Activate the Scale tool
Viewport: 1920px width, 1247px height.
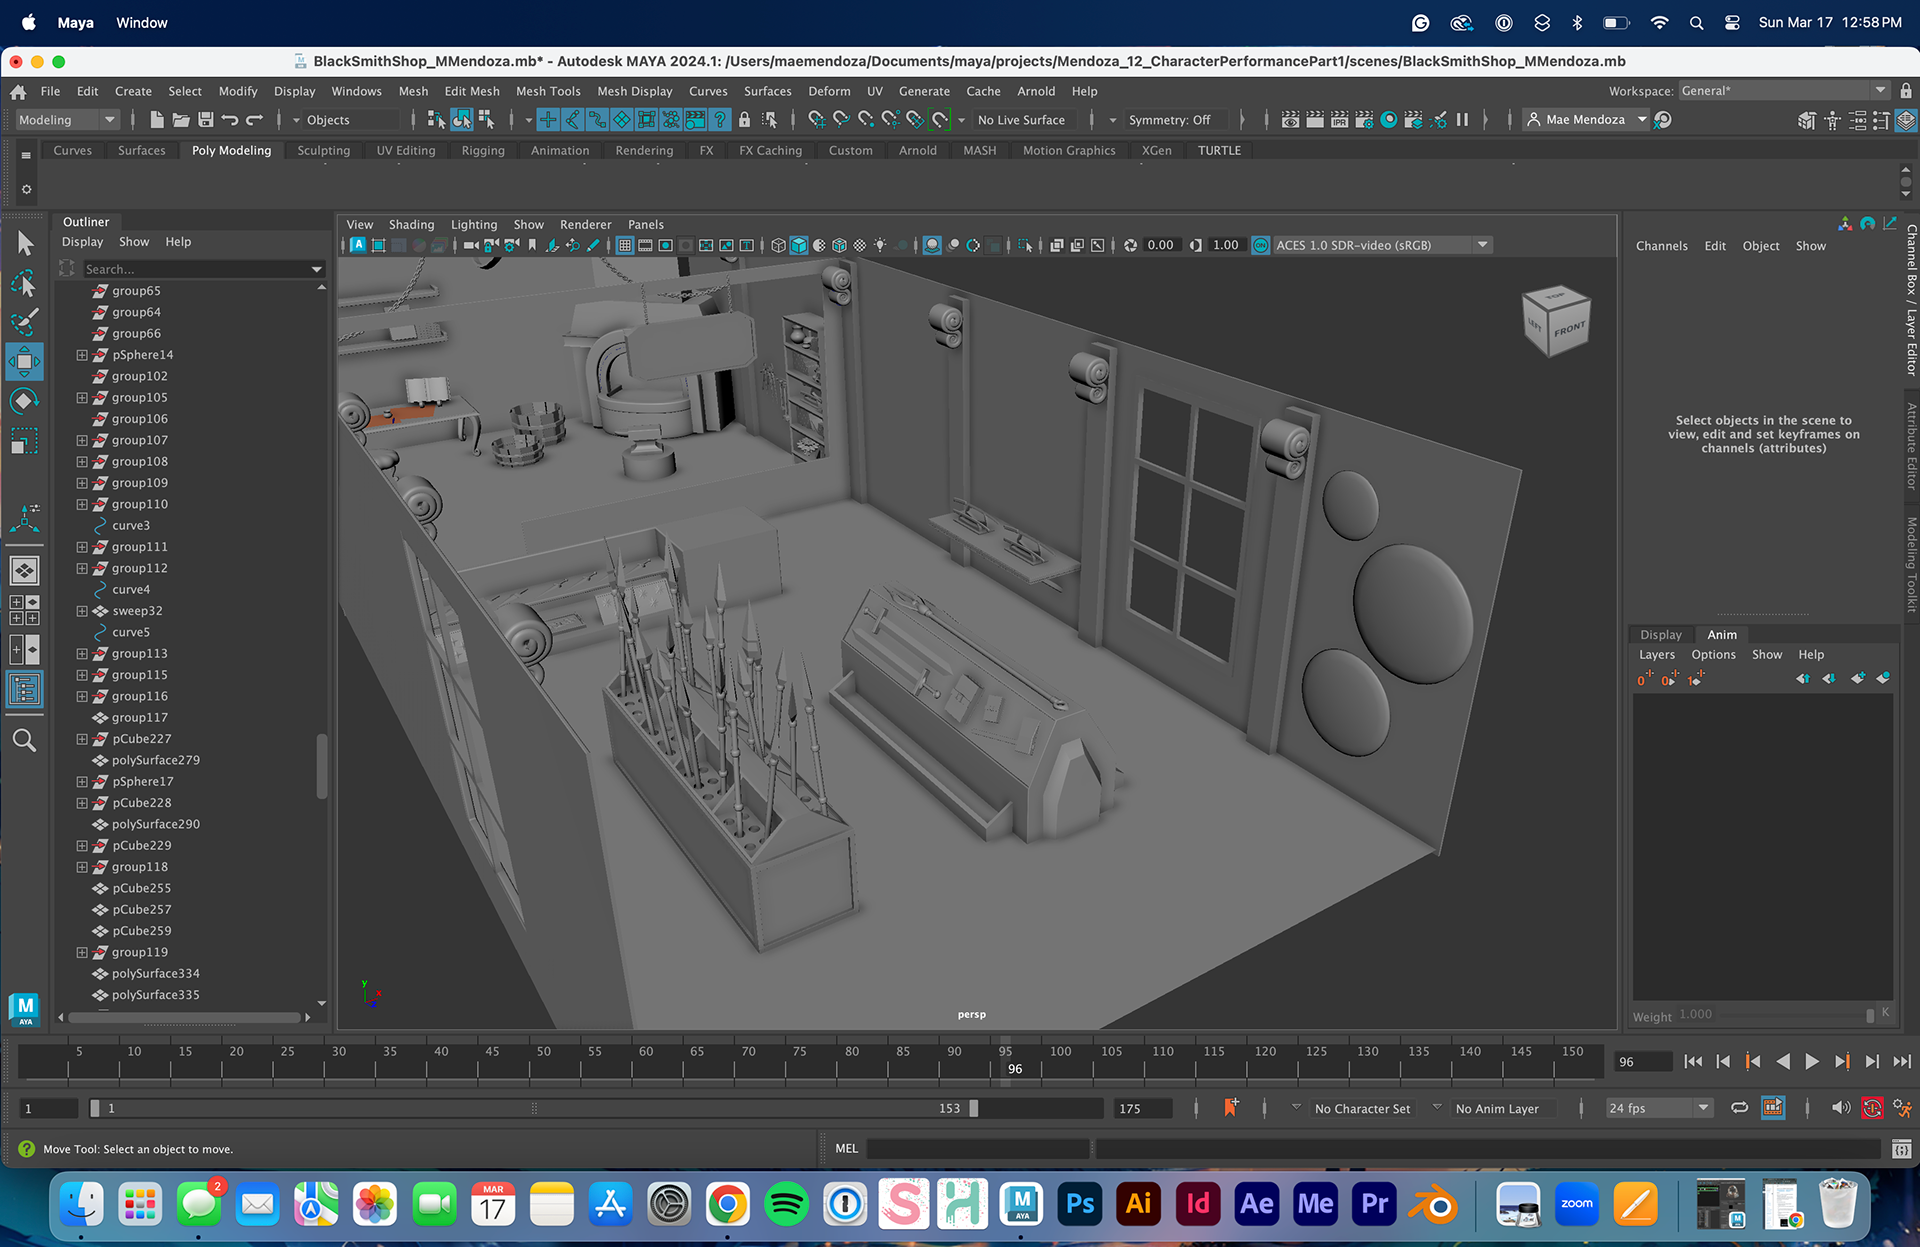[x=25, y=440]
